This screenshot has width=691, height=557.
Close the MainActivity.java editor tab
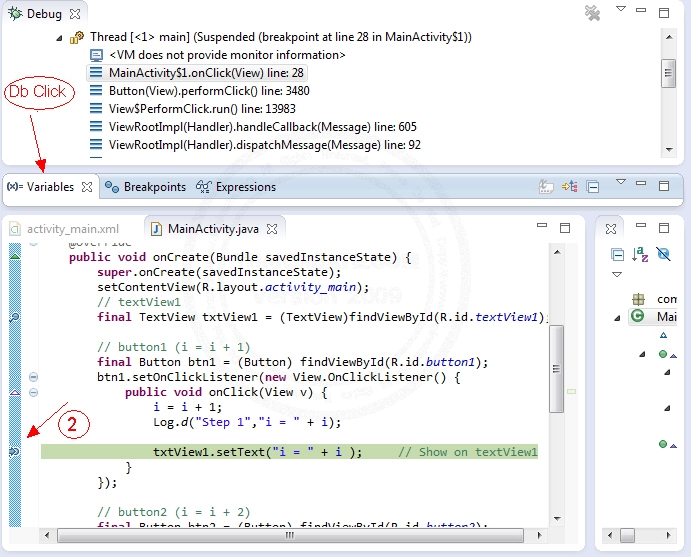coord(272,229)
